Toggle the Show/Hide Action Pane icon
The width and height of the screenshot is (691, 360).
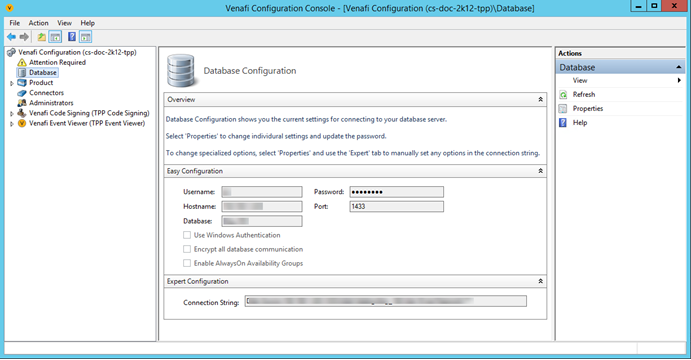click(85, 37)
